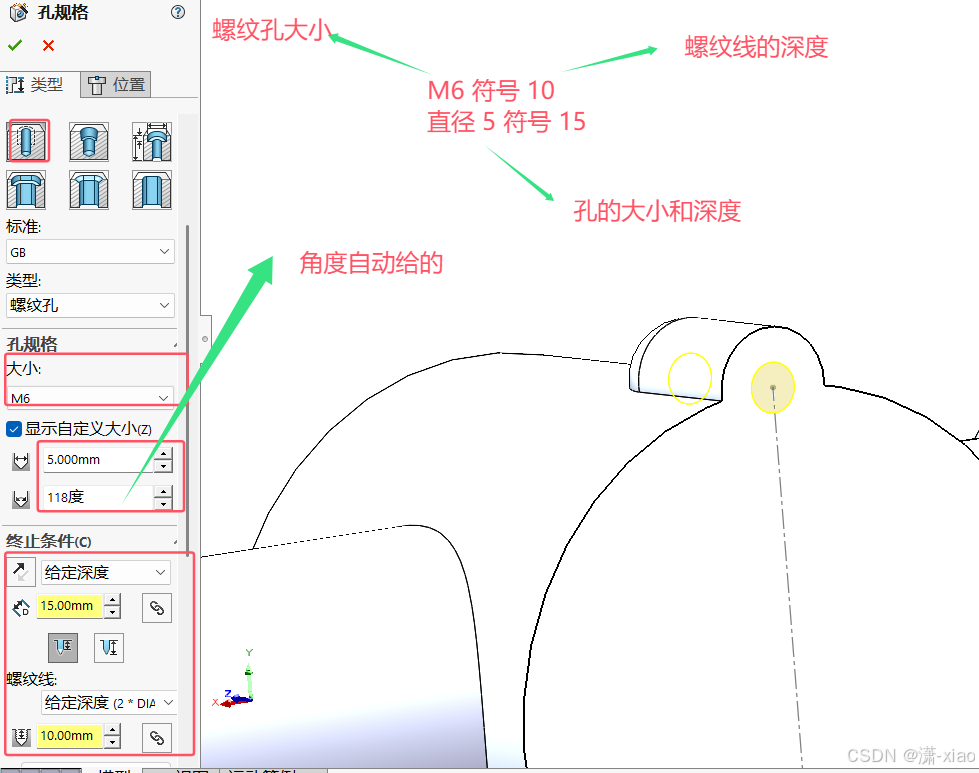Click the blind hole depth icon

pyautogui.click(x=21, y=607)
